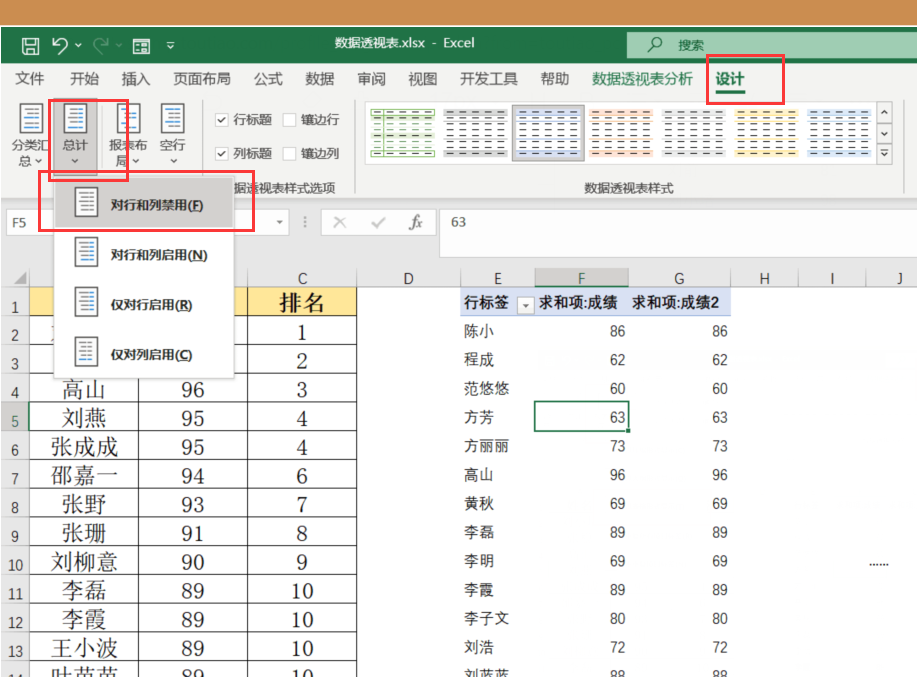917x677 pixels.
Task: Apply the selected blue pivot table style
Action: click(548, 133)
